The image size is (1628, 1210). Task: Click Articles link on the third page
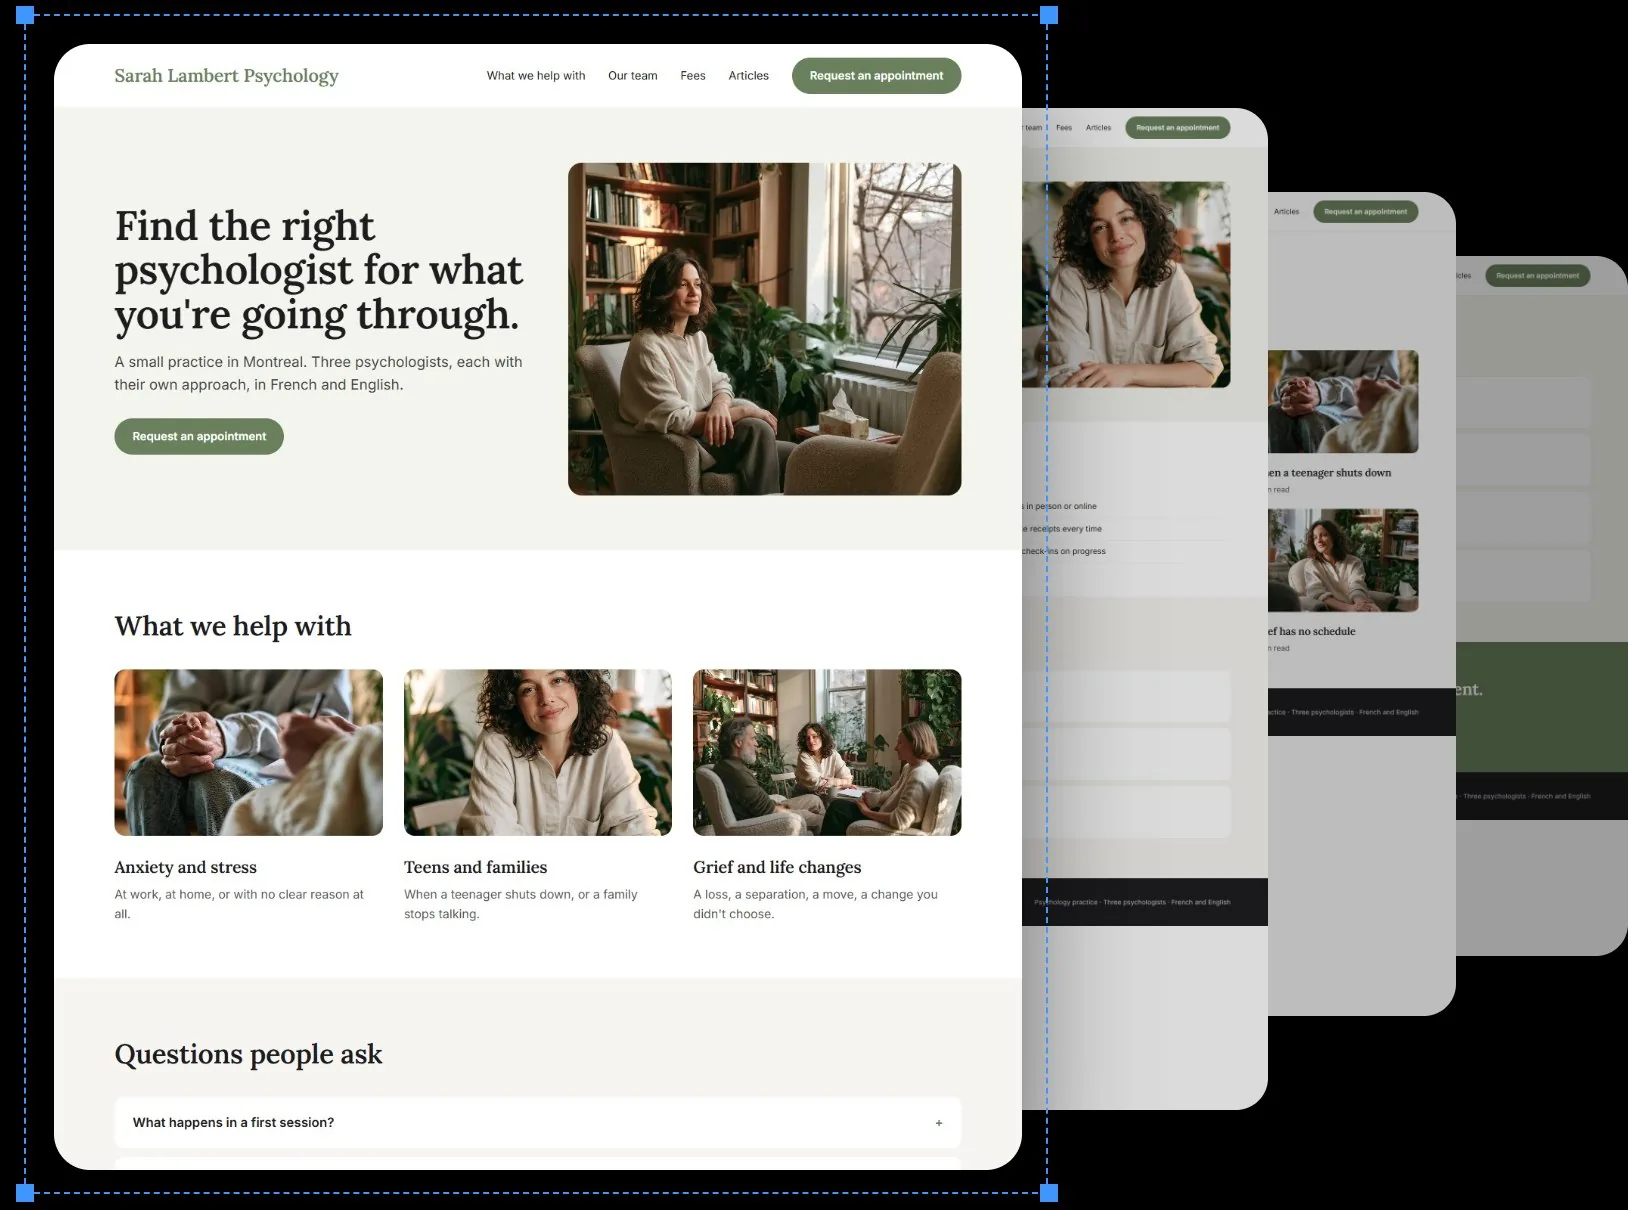click(1286, 212)
